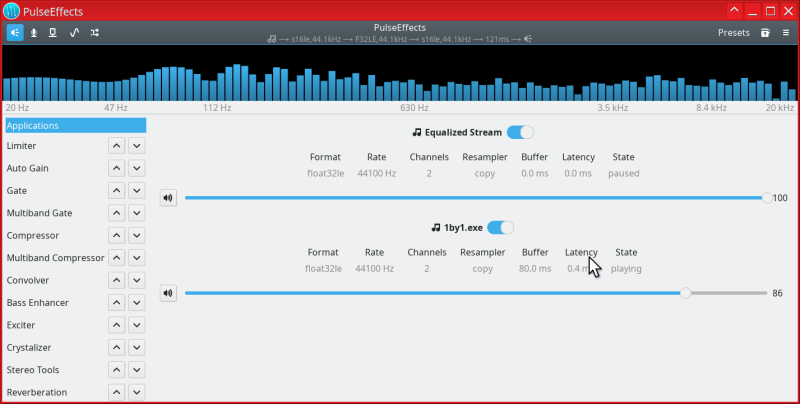Screen dimensions: 800x404
Task: Open the output effects speaker tab
Action: 15,33
